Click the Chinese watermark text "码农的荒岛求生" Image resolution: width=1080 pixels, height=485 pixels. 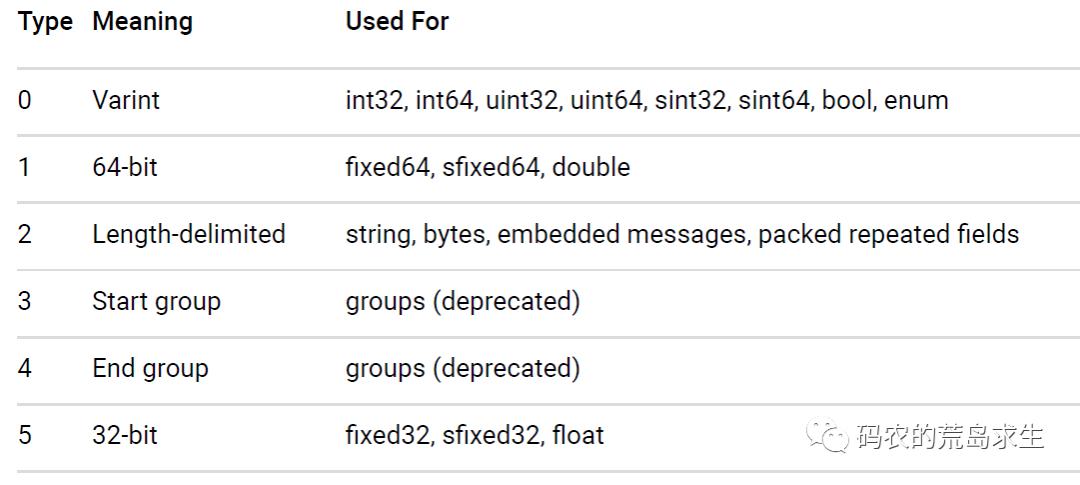[x=949, y=437]
